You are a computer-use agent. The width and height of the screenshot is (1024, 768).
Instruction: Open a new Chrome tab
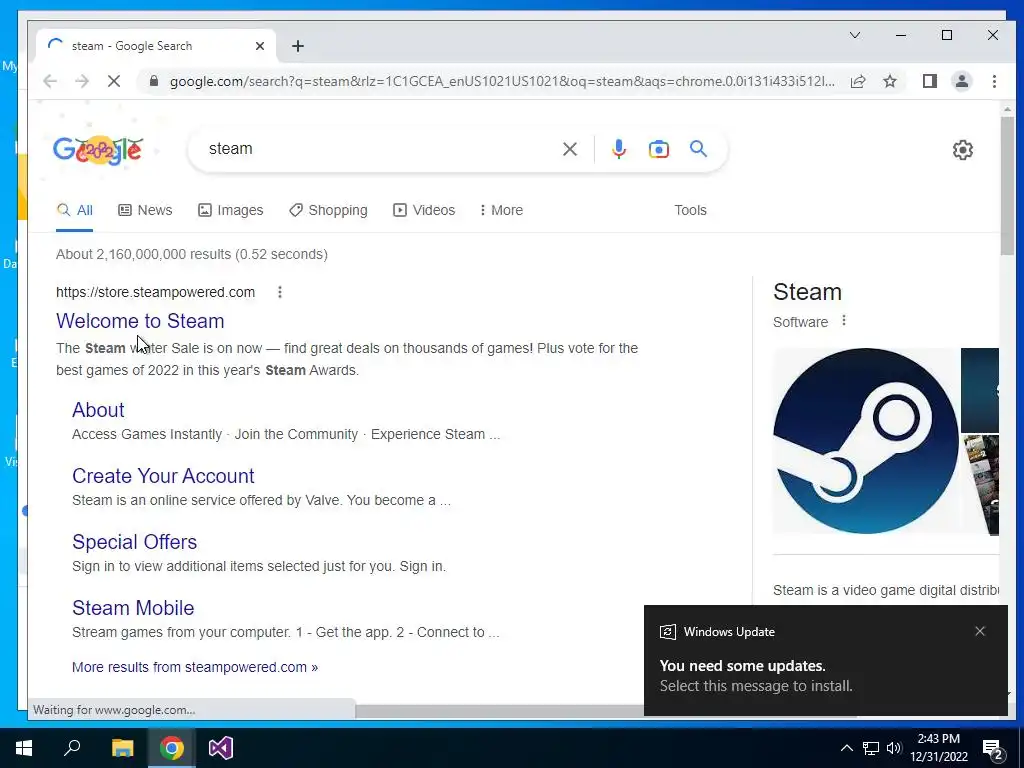(298, 46)
